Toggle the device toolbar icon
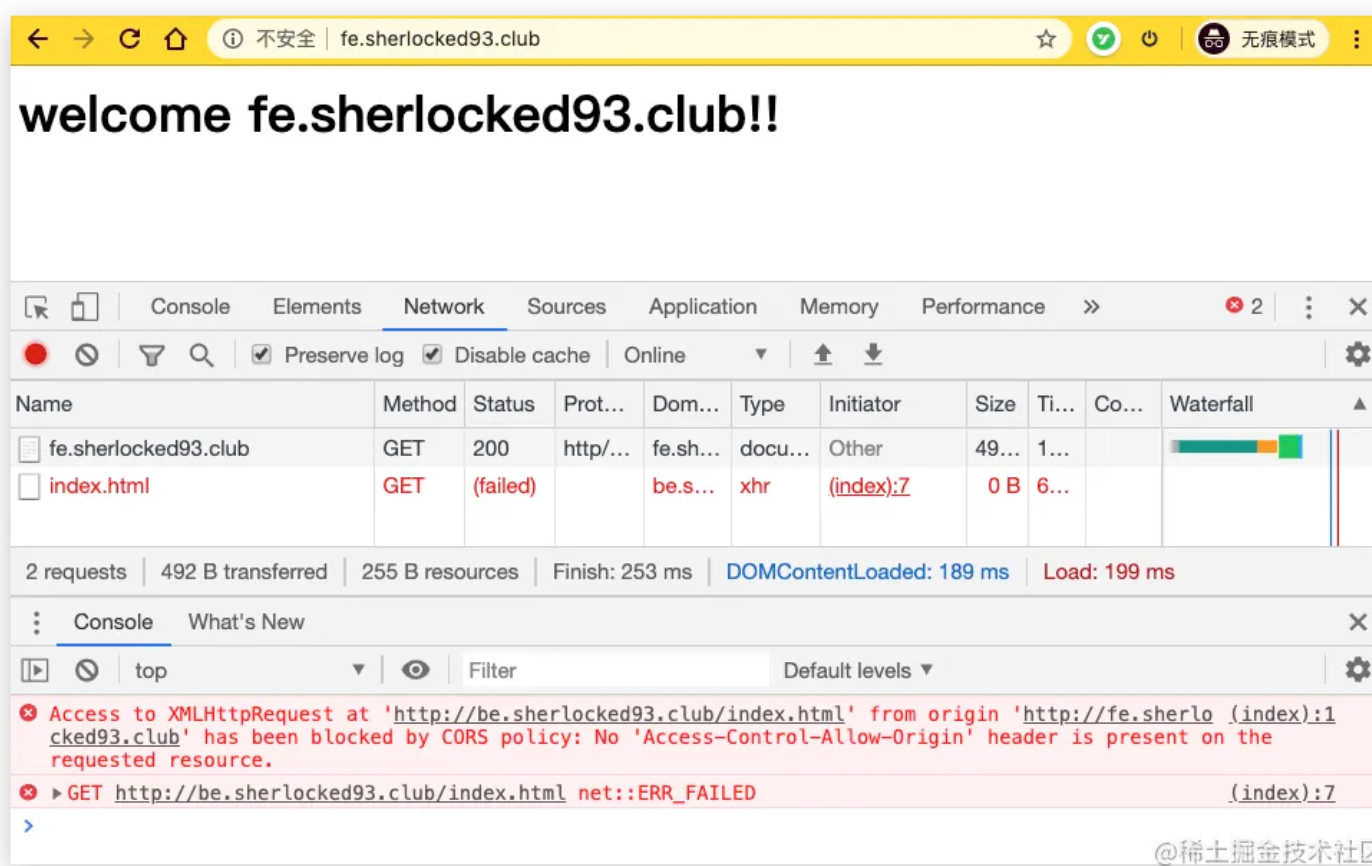1372x866 pixels. [85, 307]
